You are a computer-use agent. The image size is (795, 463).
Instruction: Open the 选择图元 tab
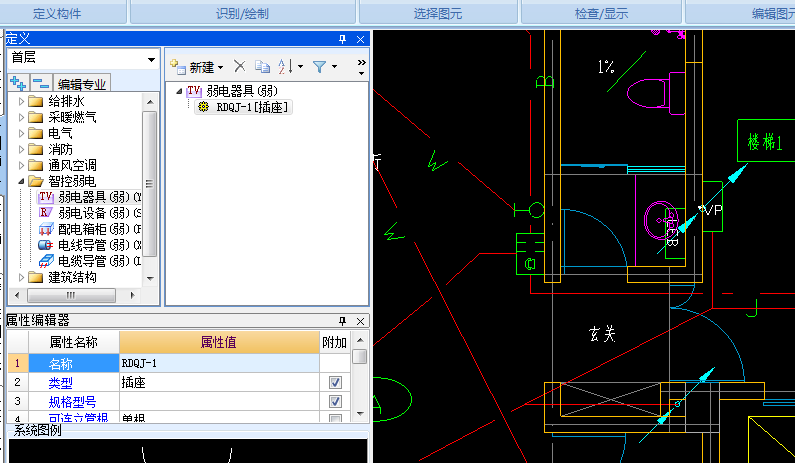pyautogui.click(x=438, y=13)
